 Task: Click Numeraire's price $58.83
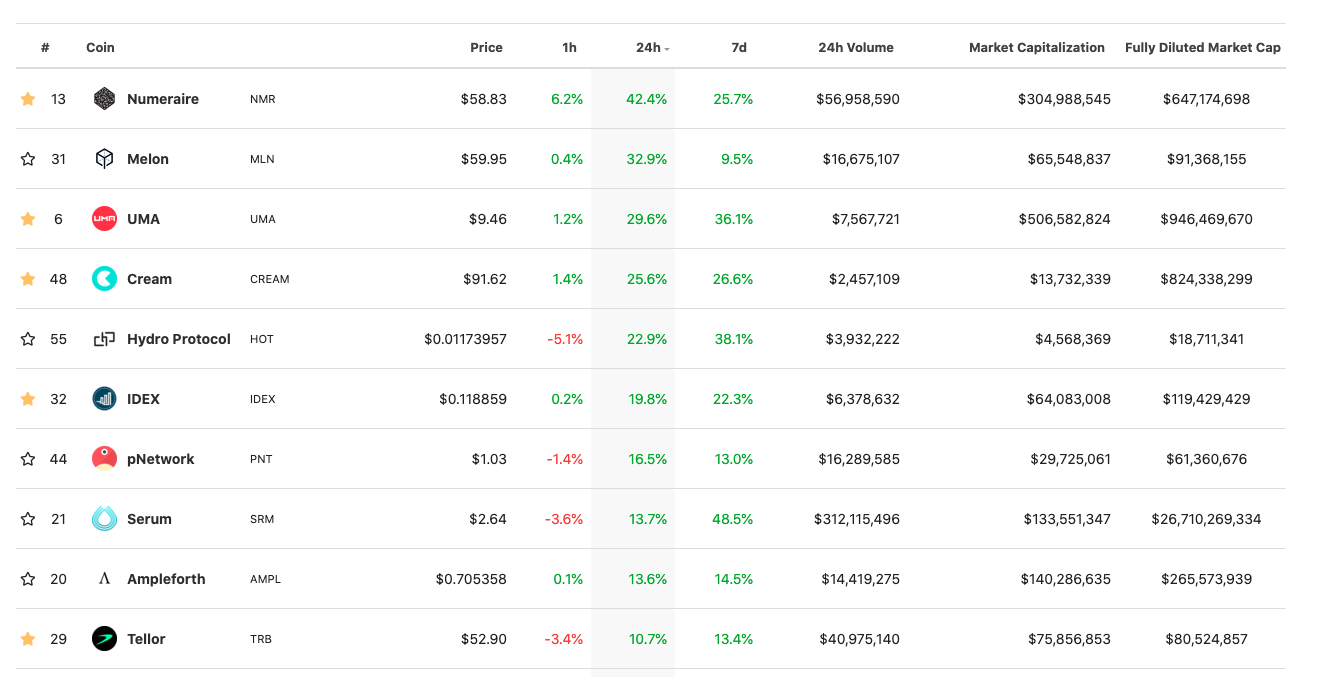pyautogui.click(x=484, y=99)
